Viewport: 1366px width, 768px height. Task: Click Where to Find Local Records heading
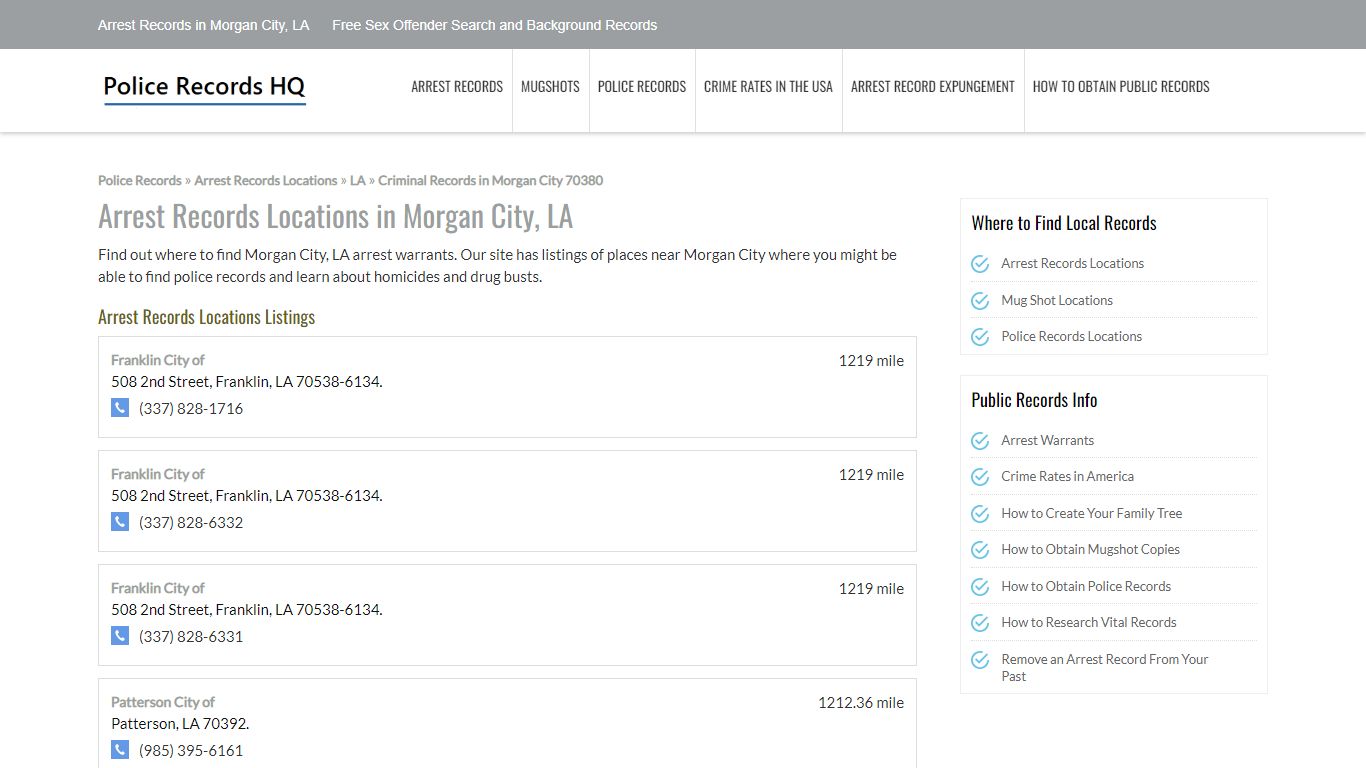tap(1064, 224)
